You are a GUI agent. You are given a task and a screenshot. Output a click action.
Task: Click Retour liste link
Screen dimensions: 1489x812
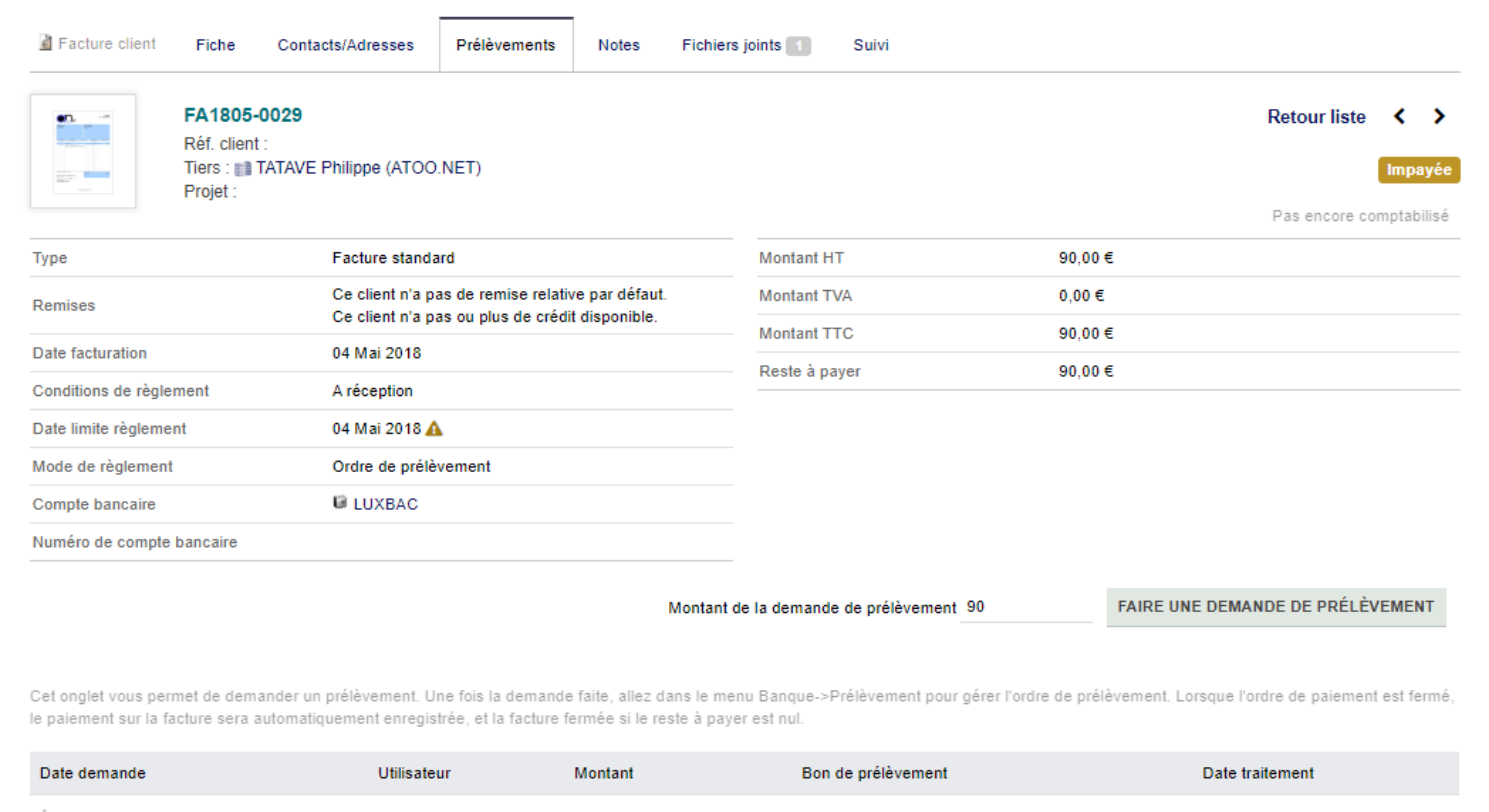pyautogui.click(x=1316, y=117)
